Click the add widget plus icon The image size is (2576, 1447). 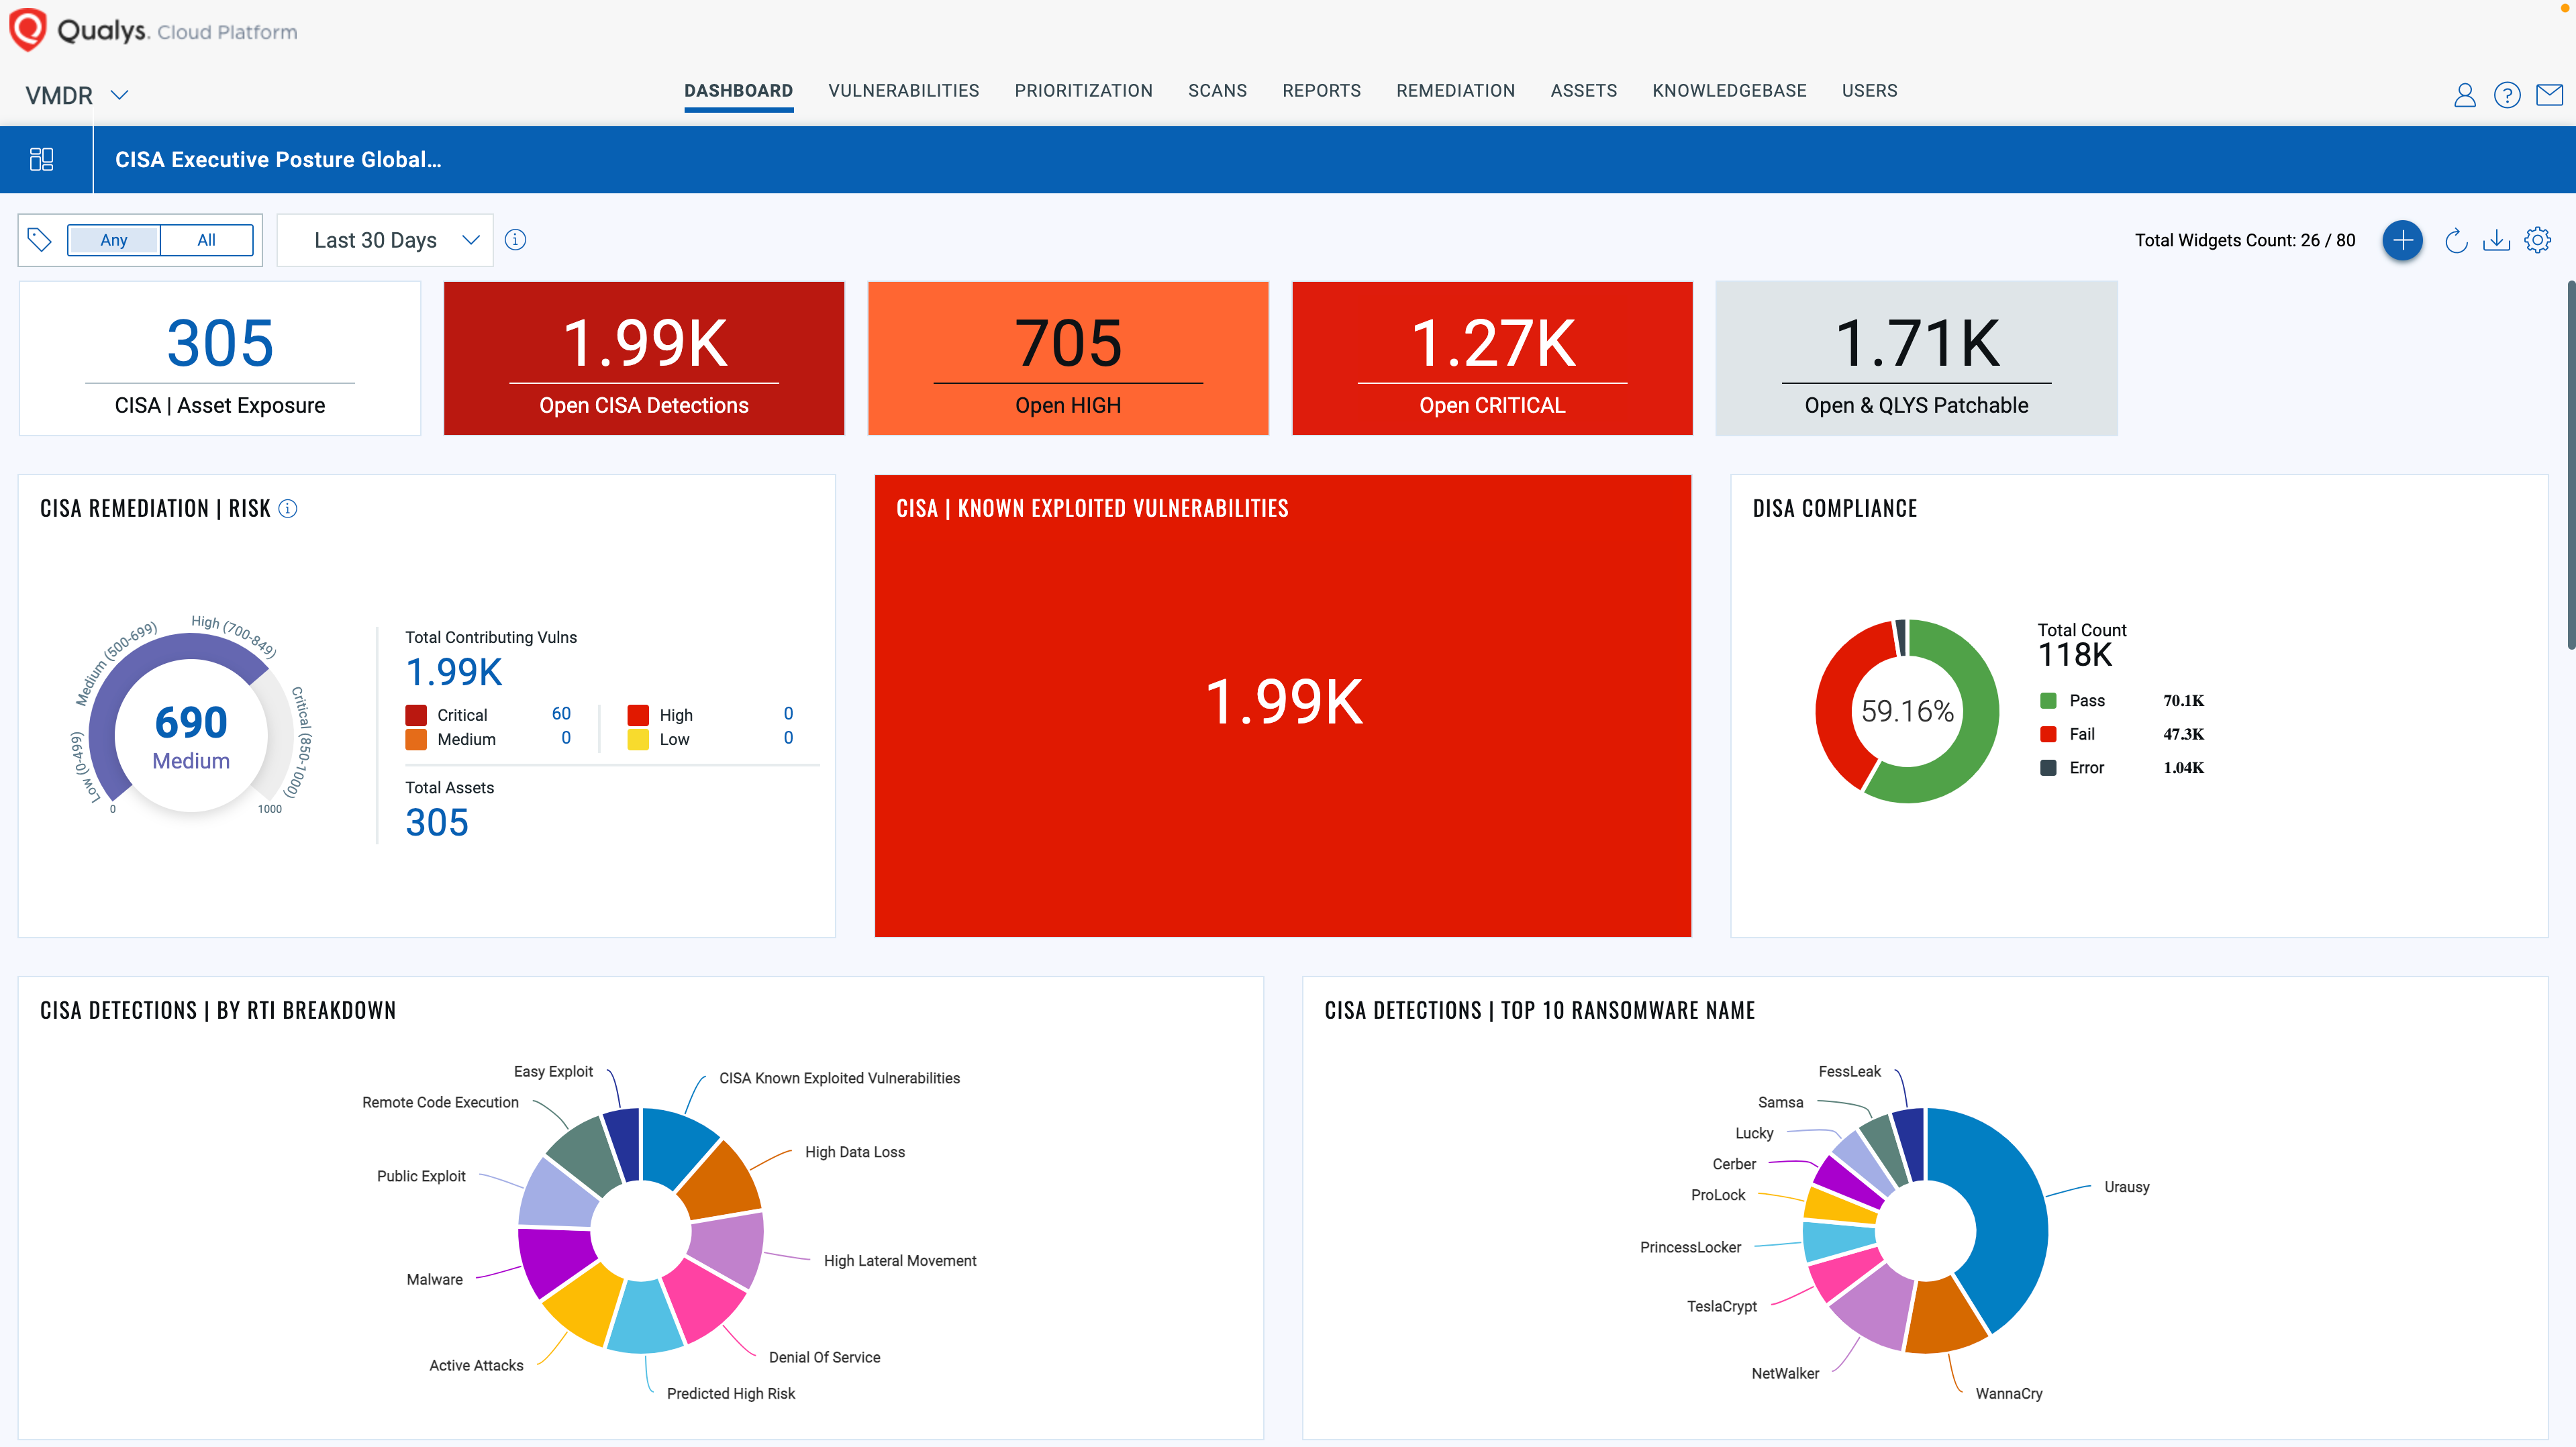tap(2403, 239)
